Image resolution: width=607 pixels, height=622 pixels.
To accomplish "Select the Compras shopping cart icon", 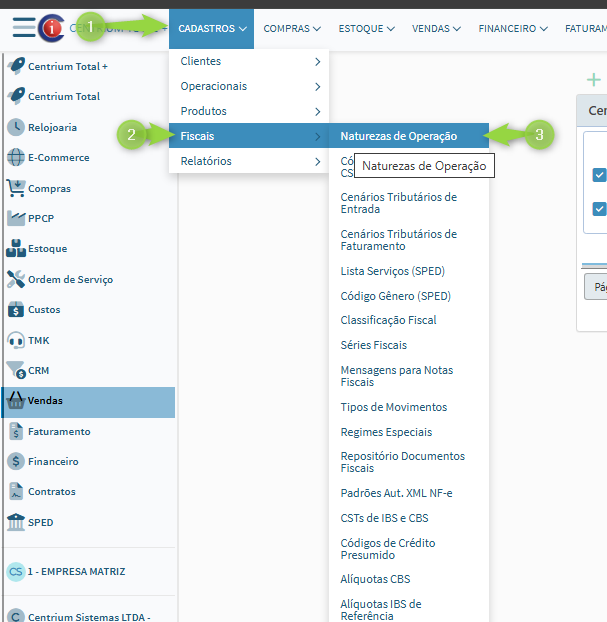I will click(15, 188).
